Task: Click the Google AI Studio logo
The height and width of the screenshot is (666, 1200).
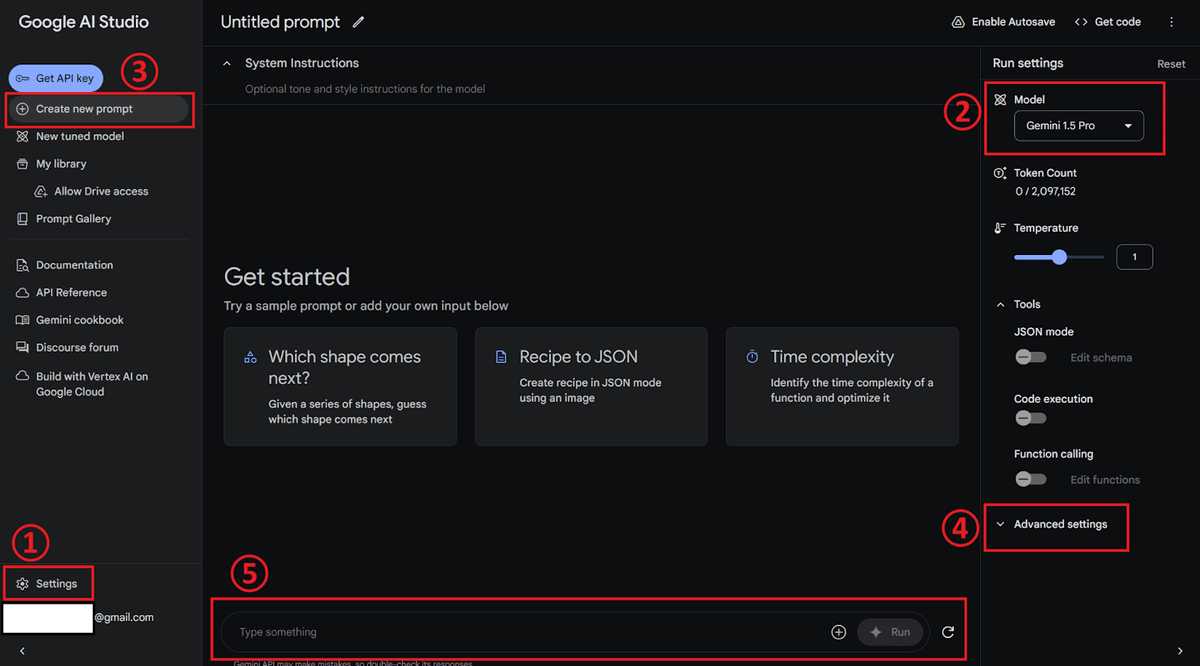Action: pos(84,22)
